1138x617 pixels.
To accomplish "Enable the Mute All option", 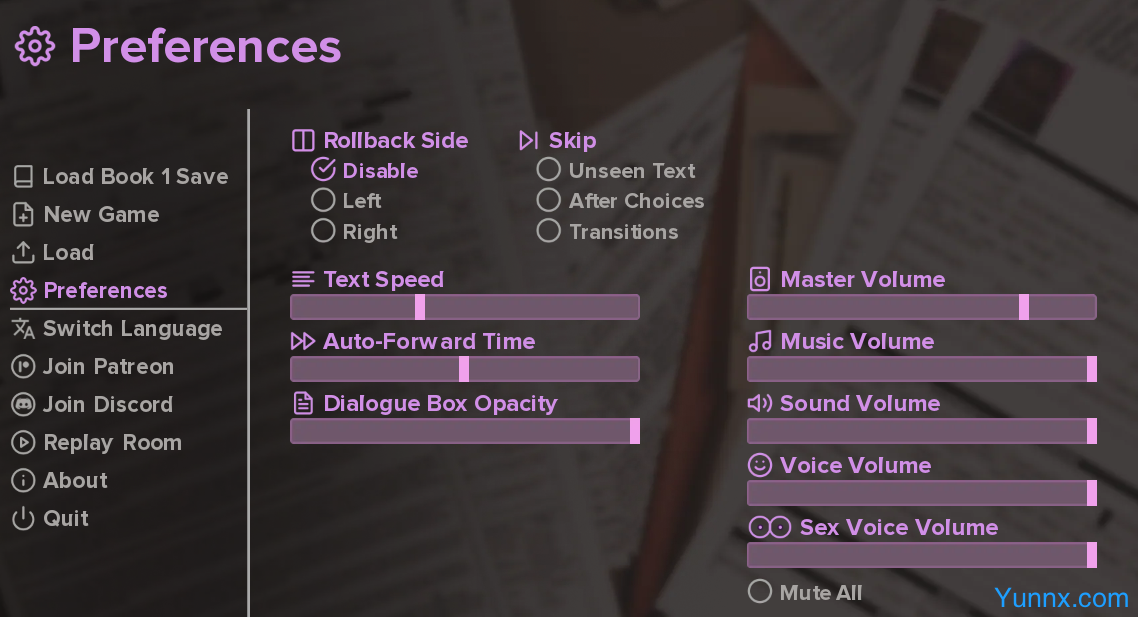I will (760, 592).
